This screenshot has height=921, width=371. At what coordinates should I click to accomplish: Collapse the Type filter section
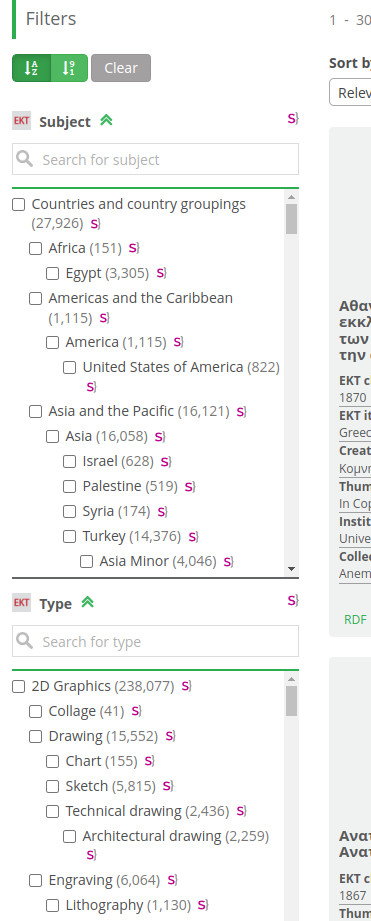point(87,602)
